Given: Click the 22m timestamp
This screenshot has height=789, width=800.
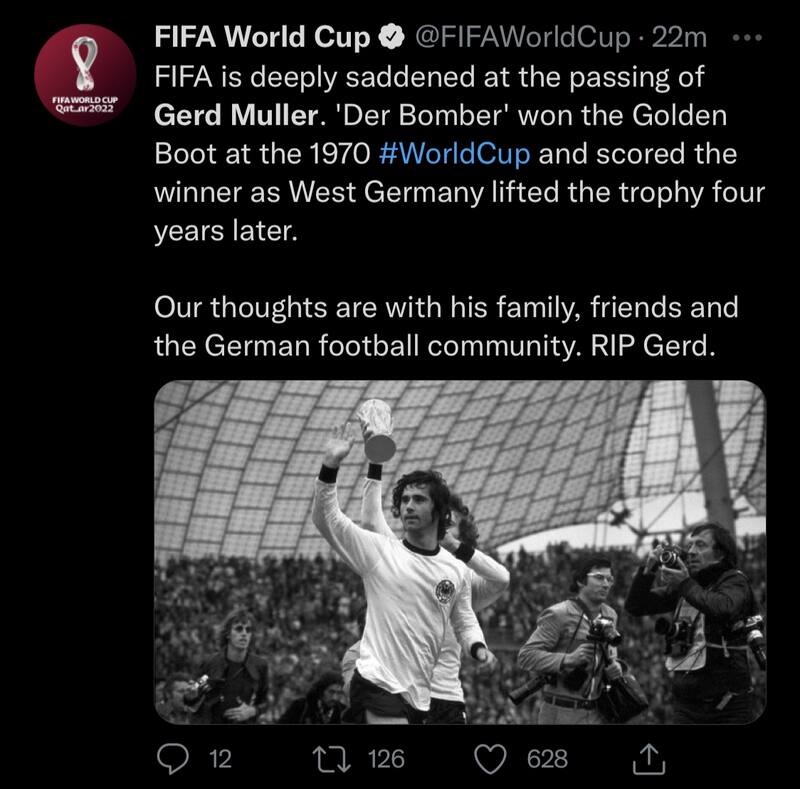Looking at the screenshot, I should pos(680,39).
